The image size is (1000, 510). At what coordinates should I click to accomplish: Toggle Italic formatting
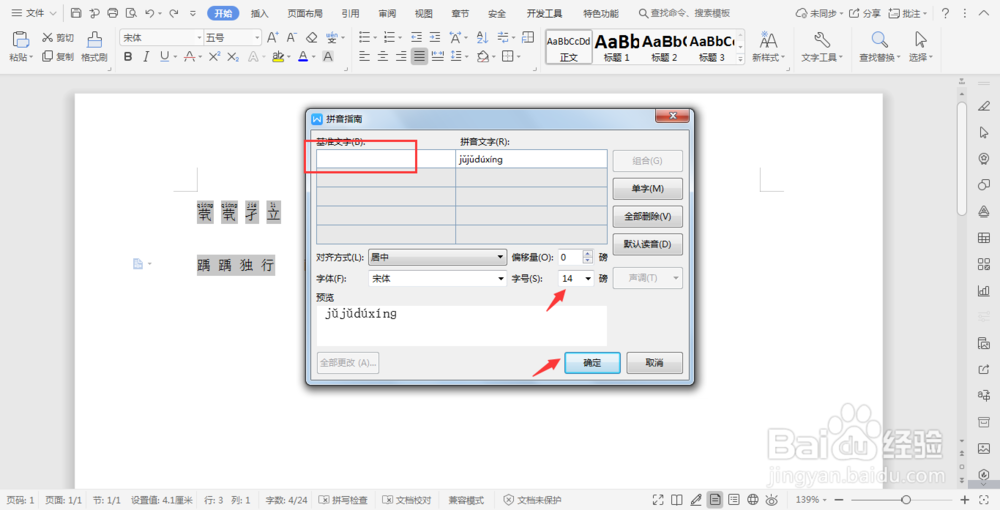[x=146, y=57]
